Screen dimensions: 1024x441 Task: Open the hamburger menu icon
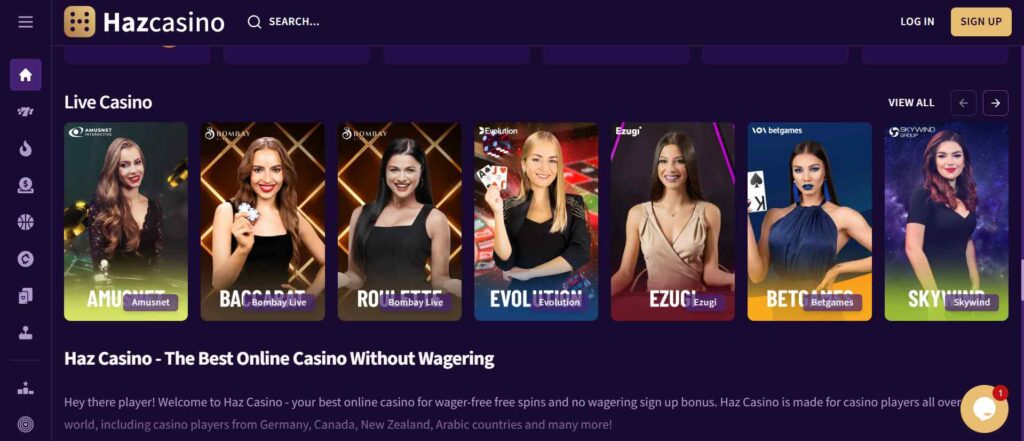pos(25,22)
